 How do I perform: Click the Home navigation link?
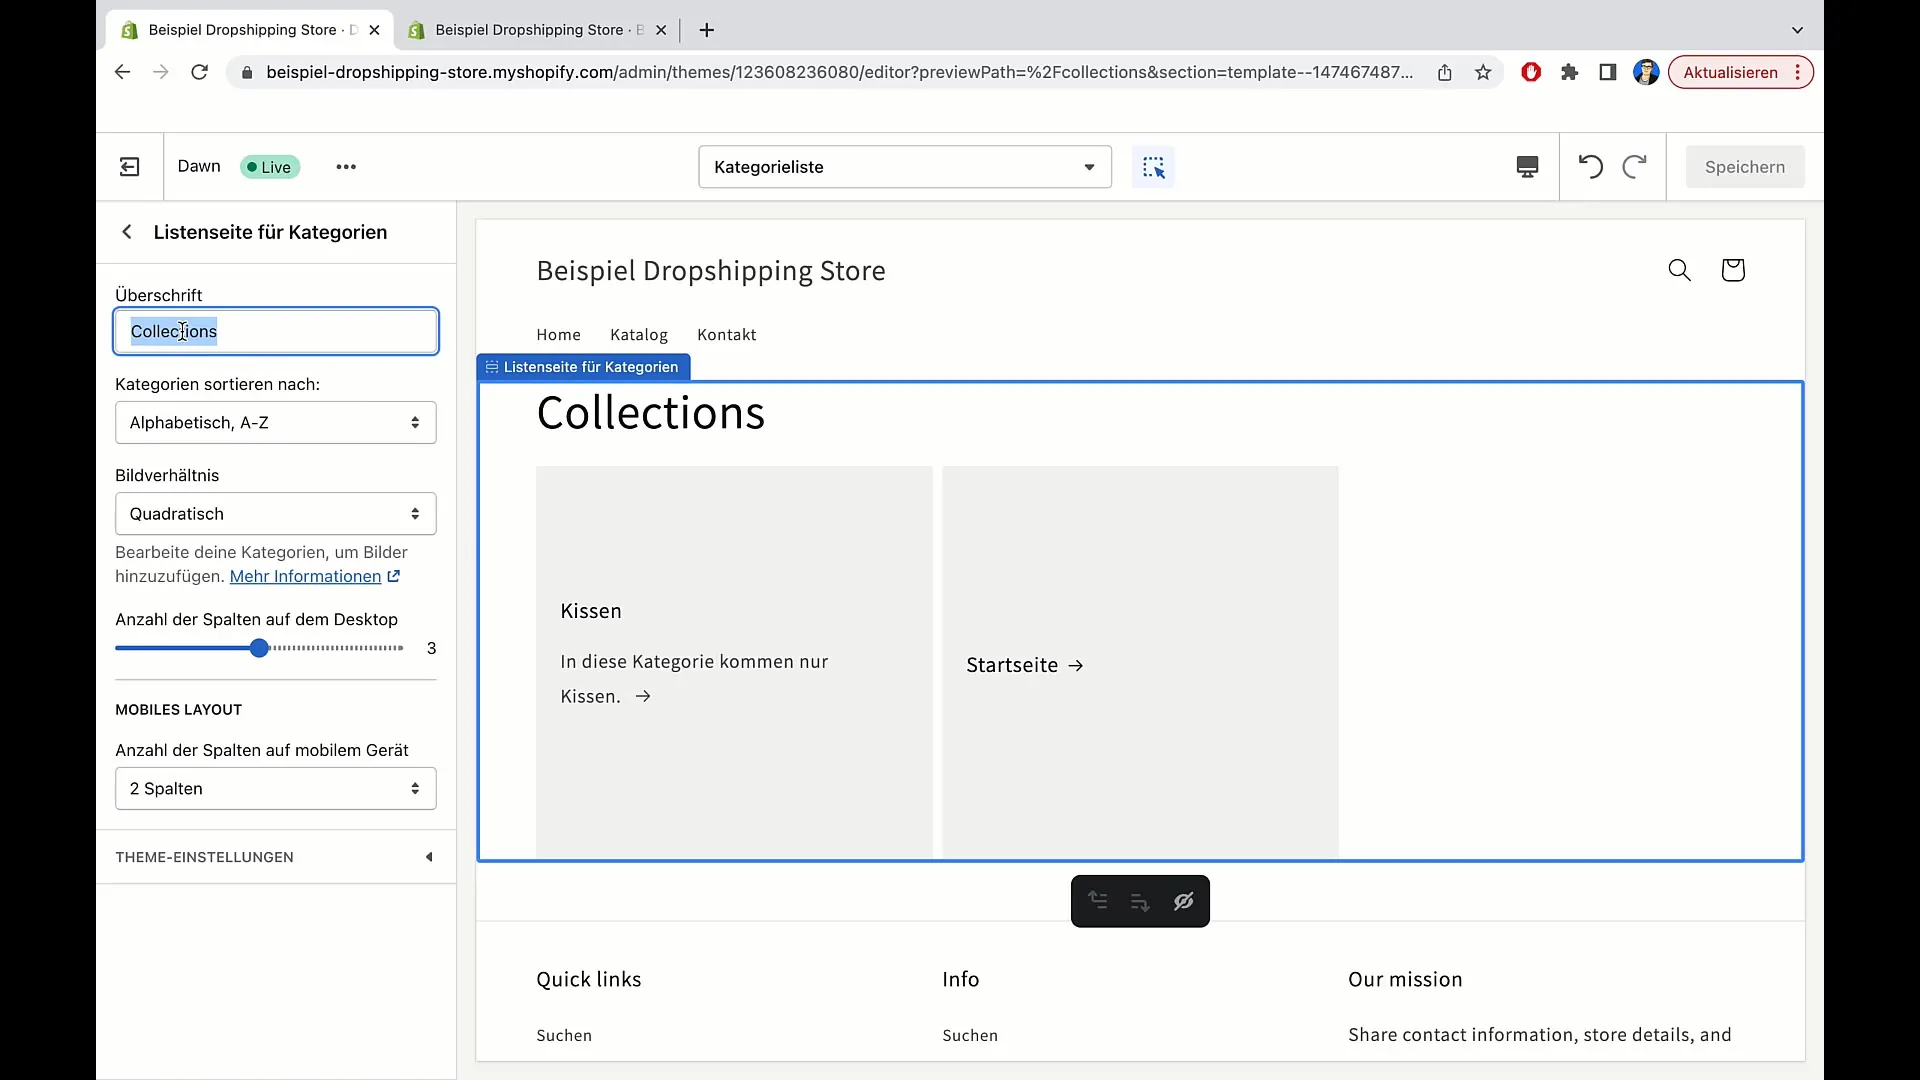coord(558,335)
